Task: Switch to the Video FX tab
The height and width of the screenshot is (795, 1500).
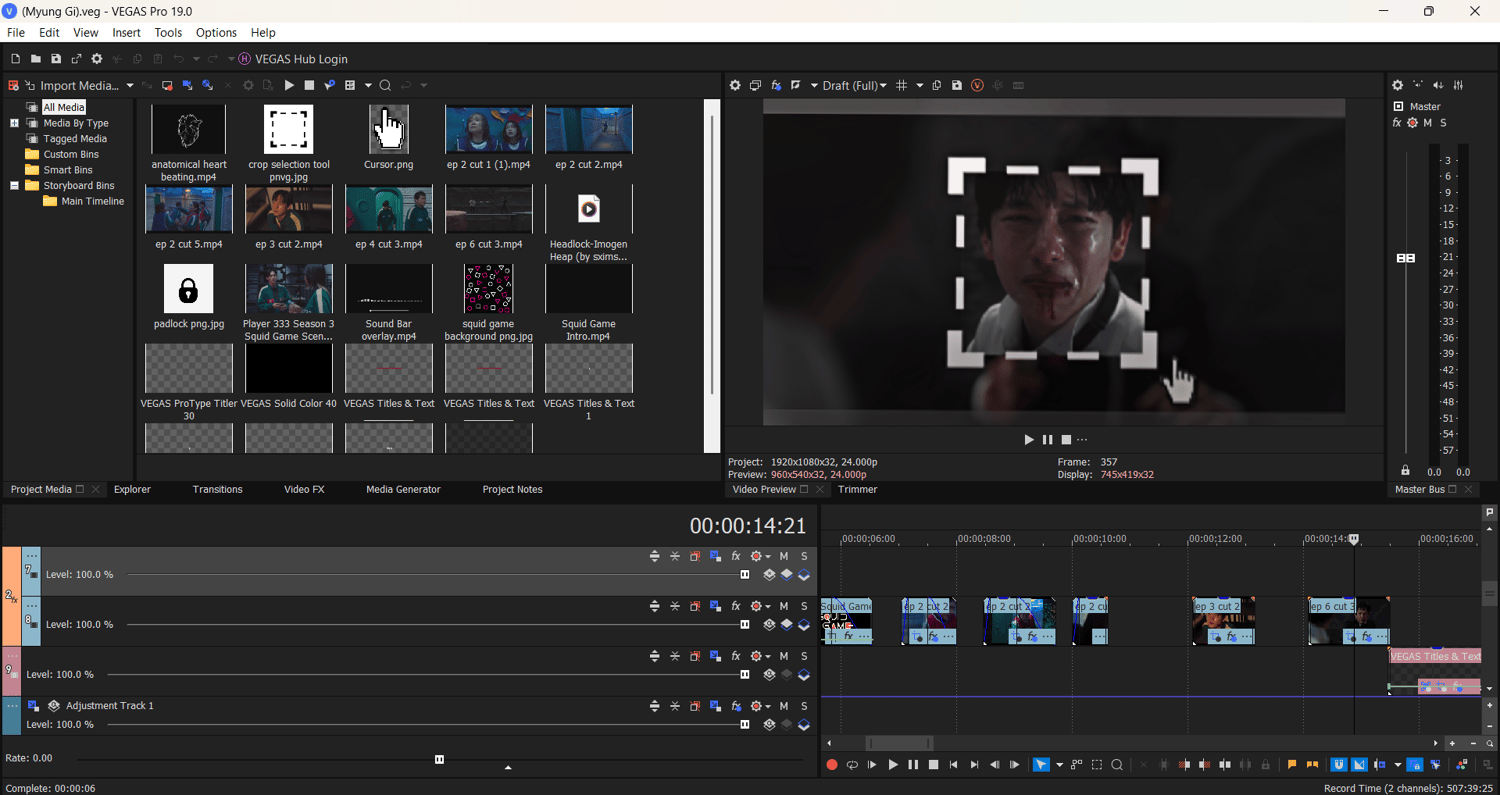Action: coord(304,489)
